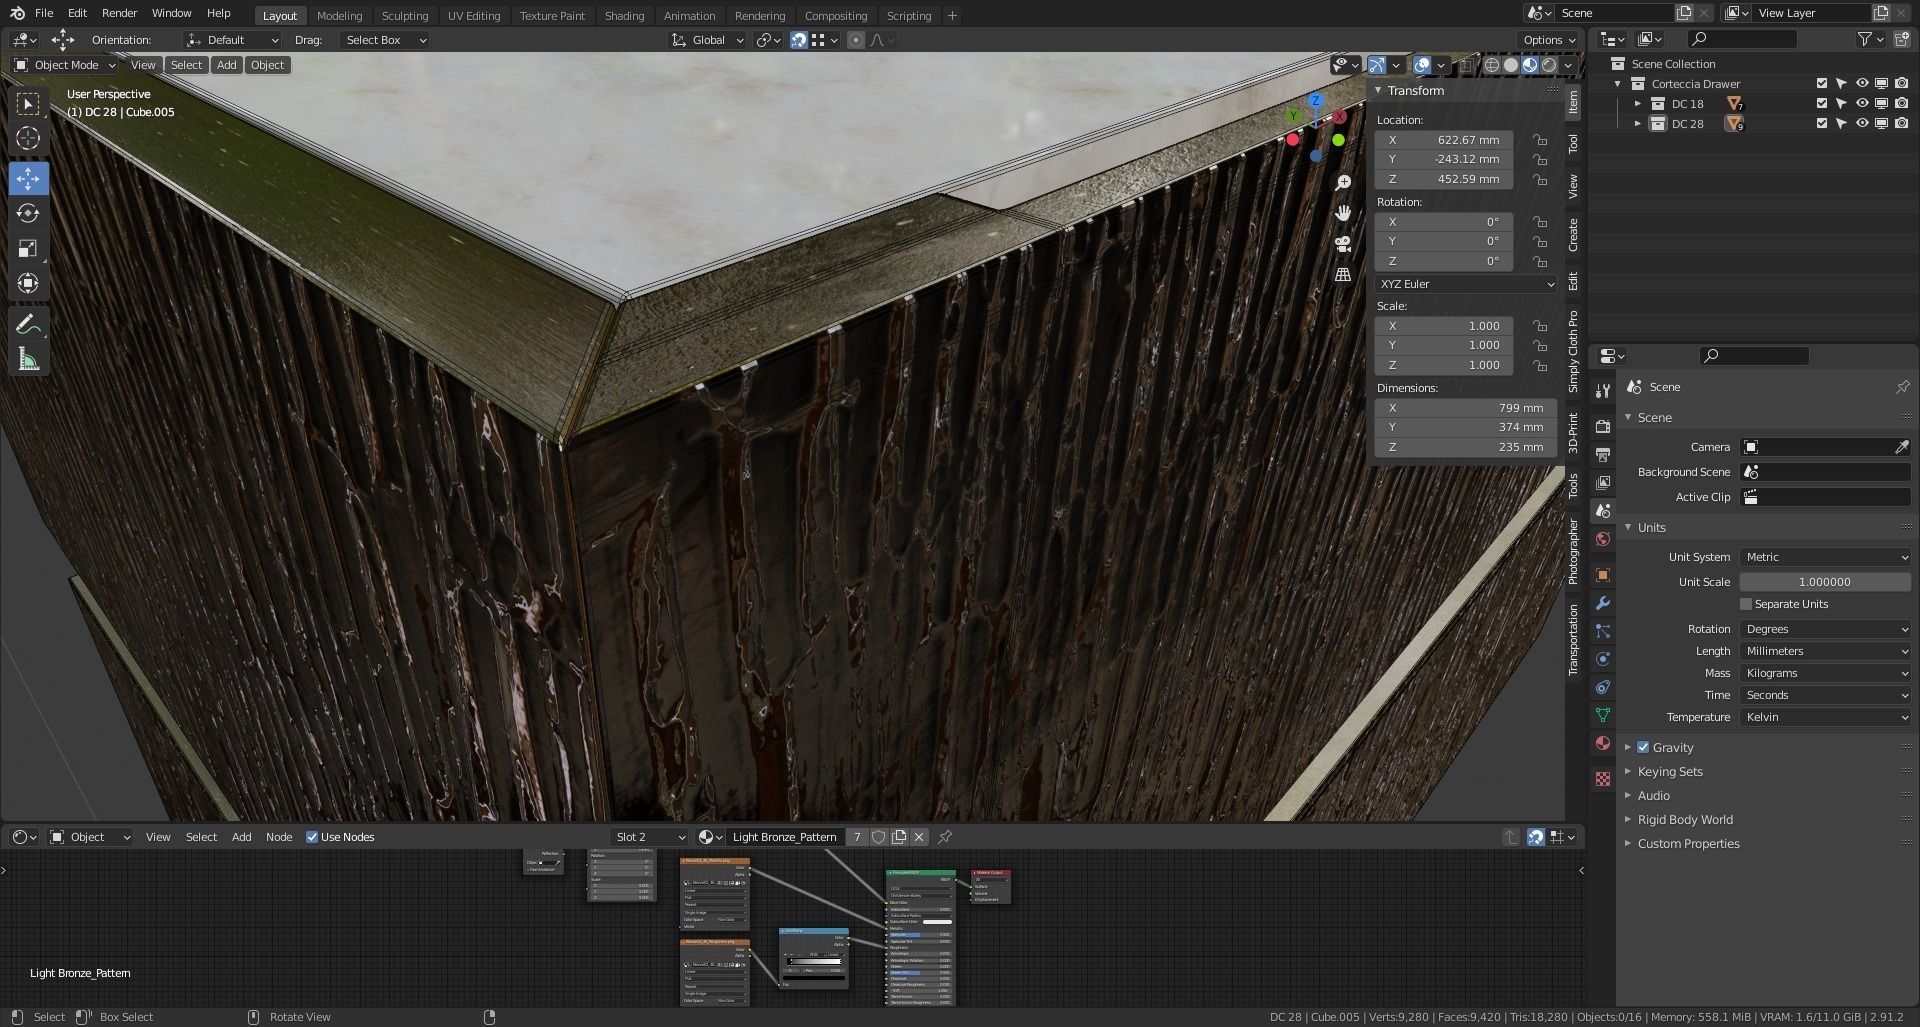Lock the Location X value
Screen dimensions: 1920x1027
[1540, 140]
